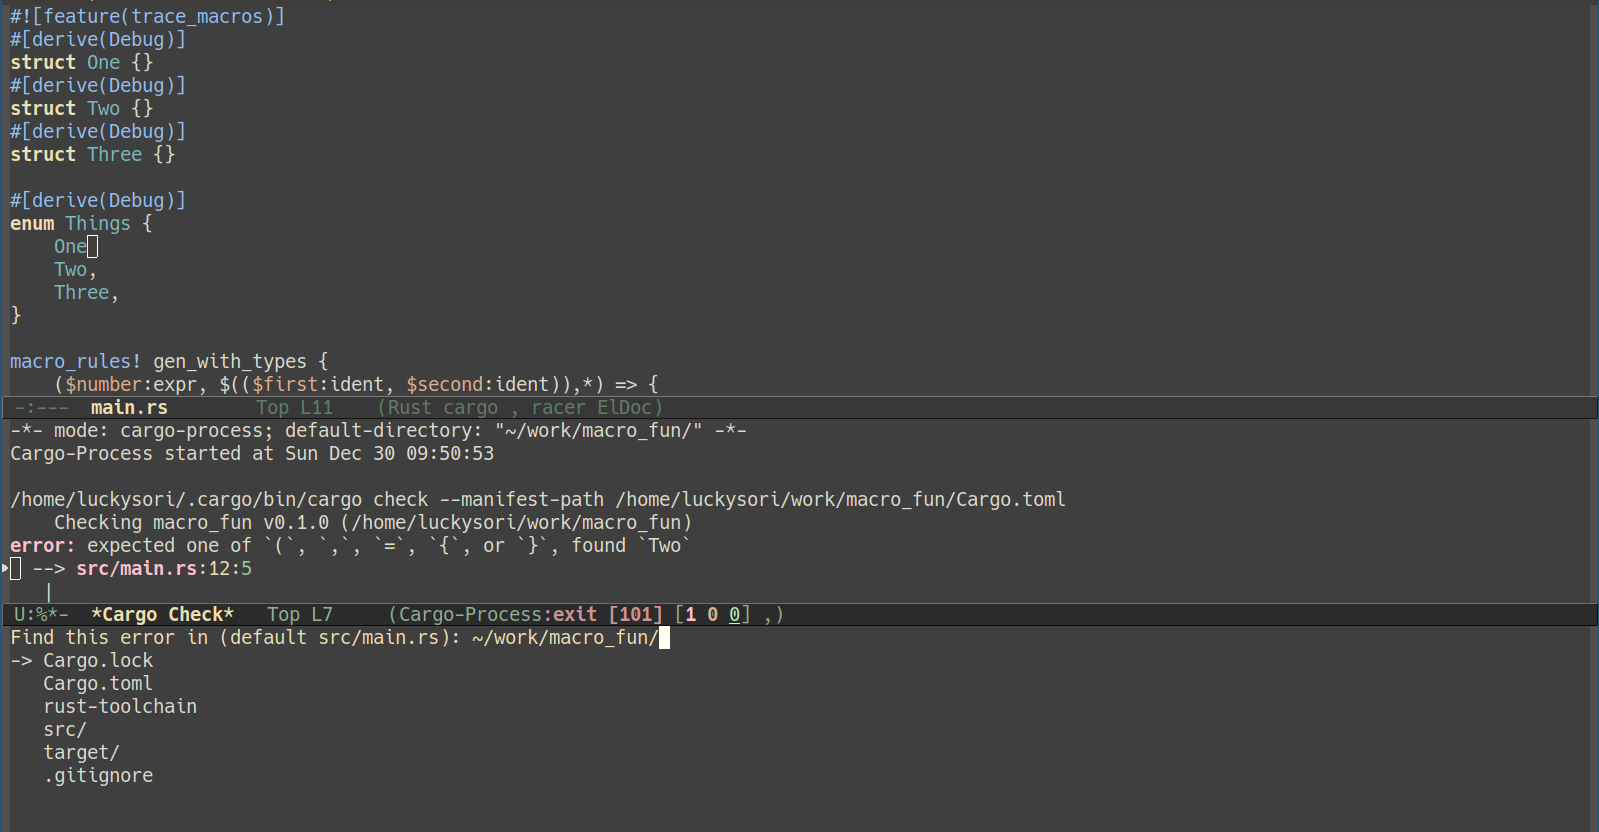Click the U:%*- buffer status indicator
This screenshot has height=832, width=1599.
(41, 615)
